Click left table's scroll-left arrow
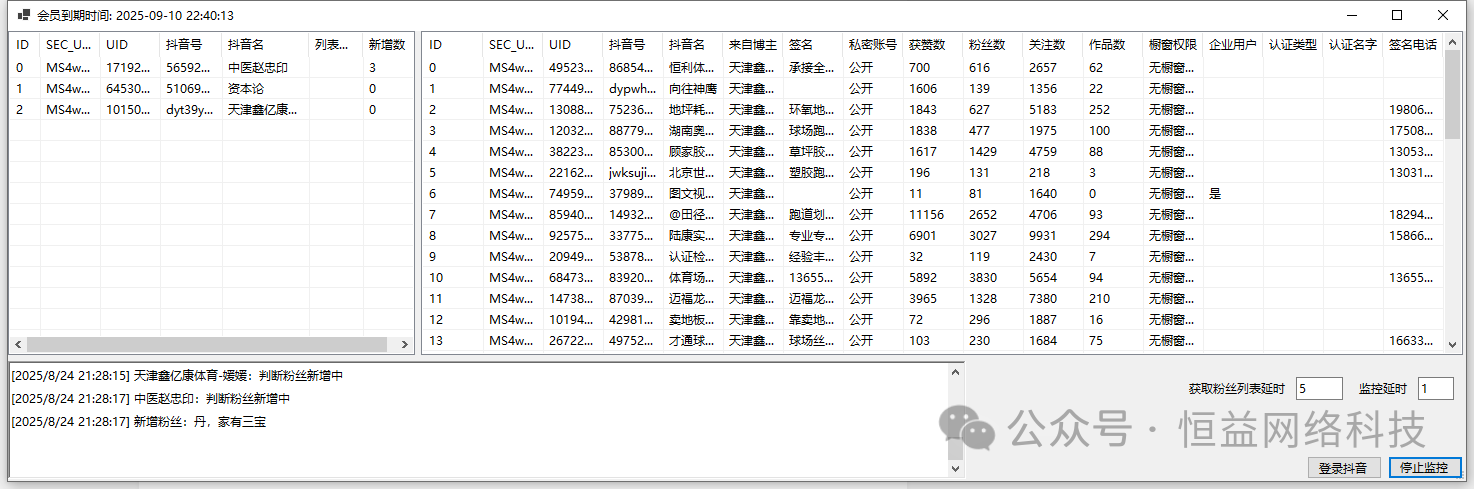Viewport: 1474px width, 489px height. coord(18,344)
